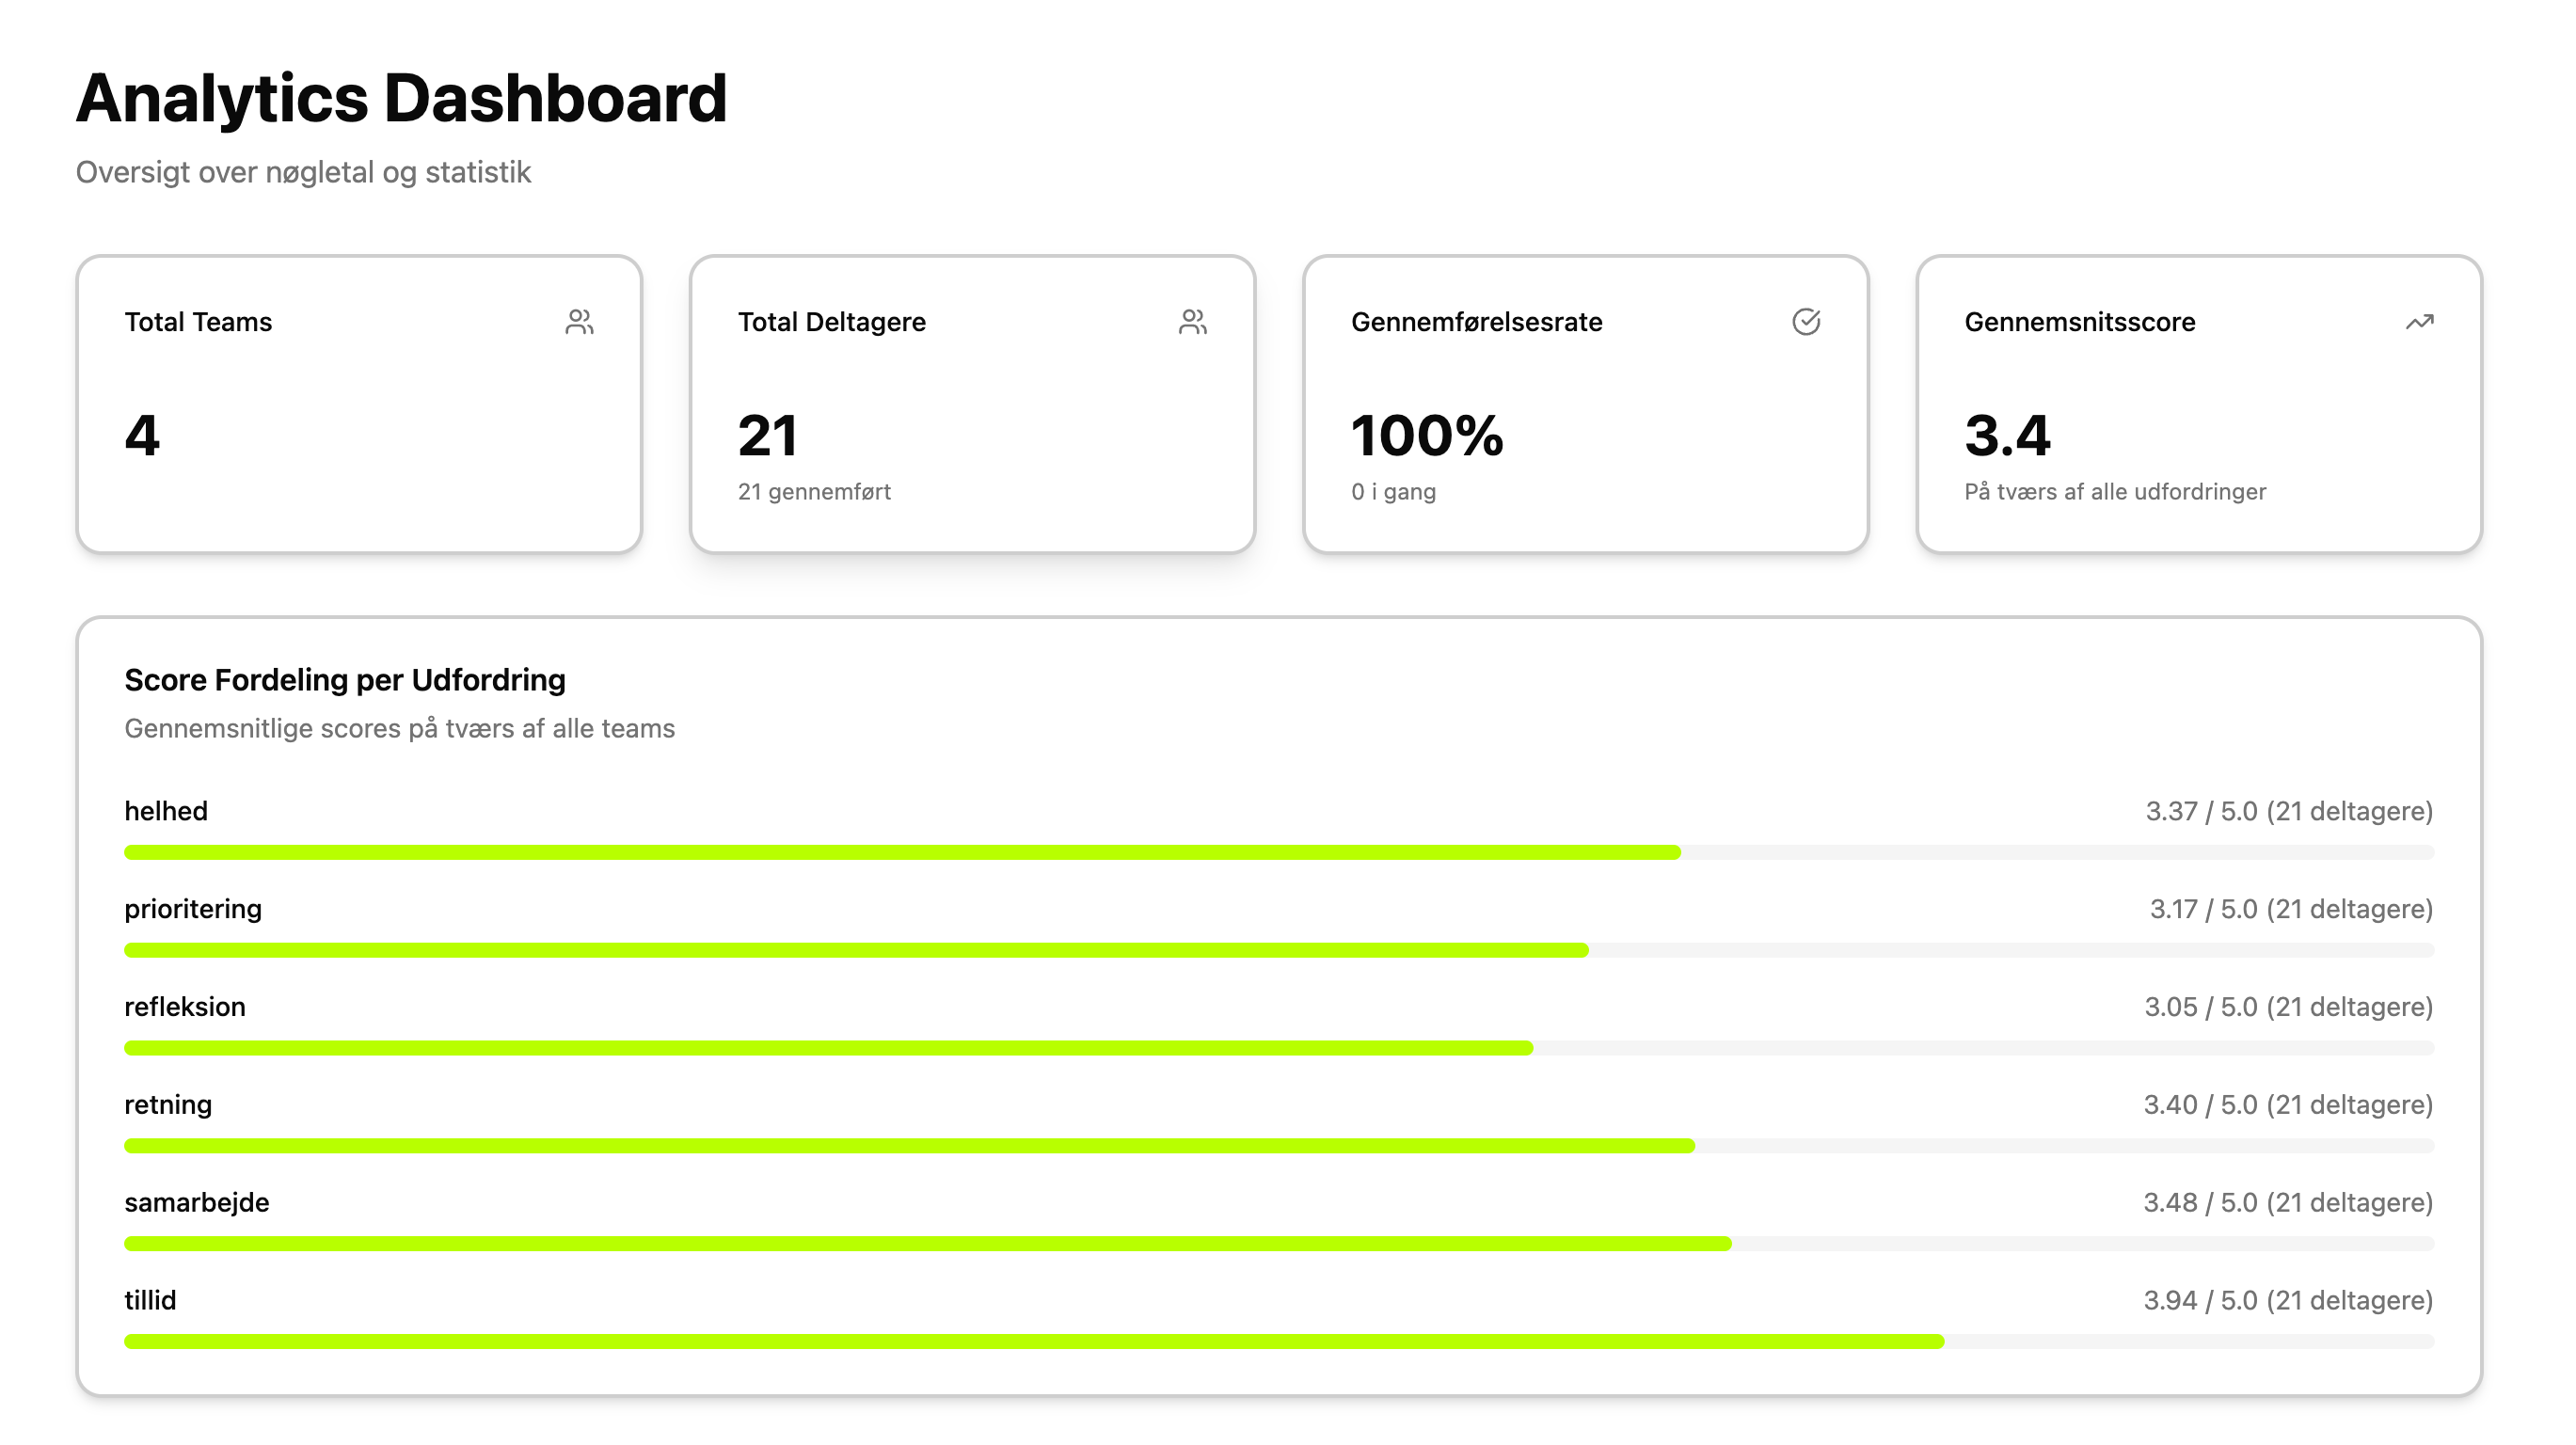The width and height of the screenshot is (2576, 1445).
Task: Click the "21 gennemført" subtext
Action: pyautogui.click(x=814, y=492)
